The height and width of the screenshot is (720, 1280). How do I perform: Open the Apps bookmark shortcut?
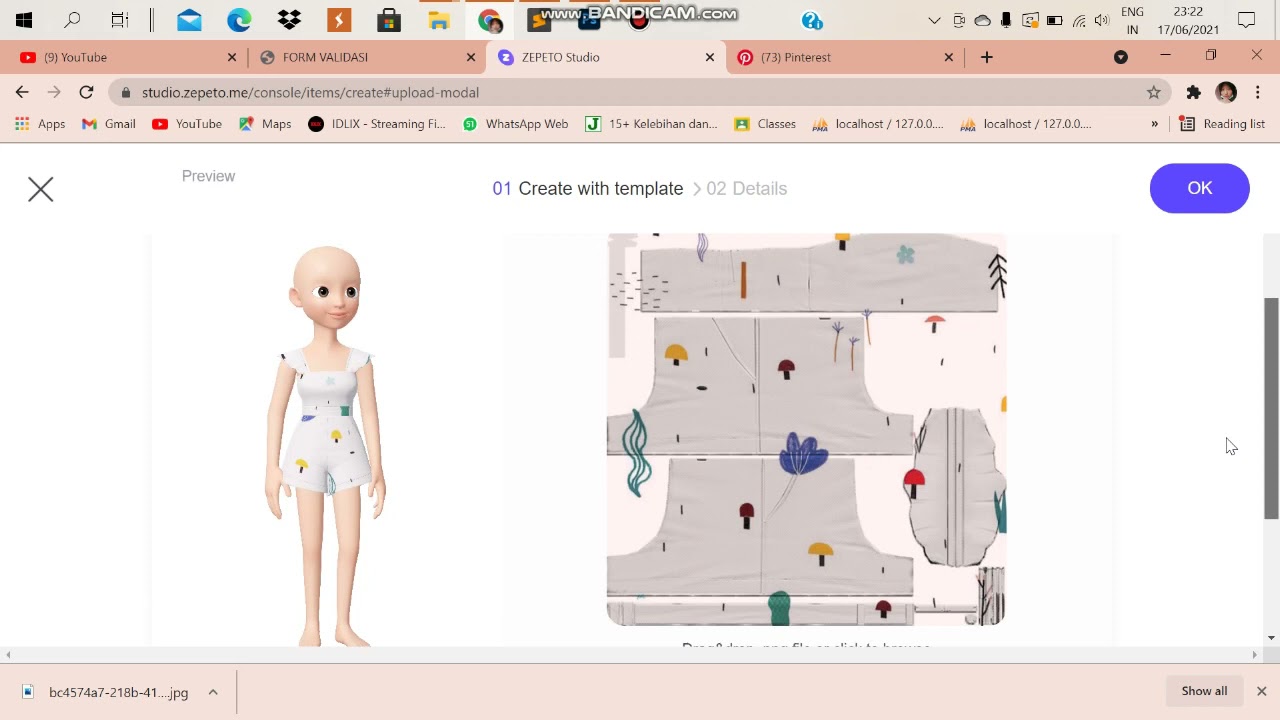point(40,124)
